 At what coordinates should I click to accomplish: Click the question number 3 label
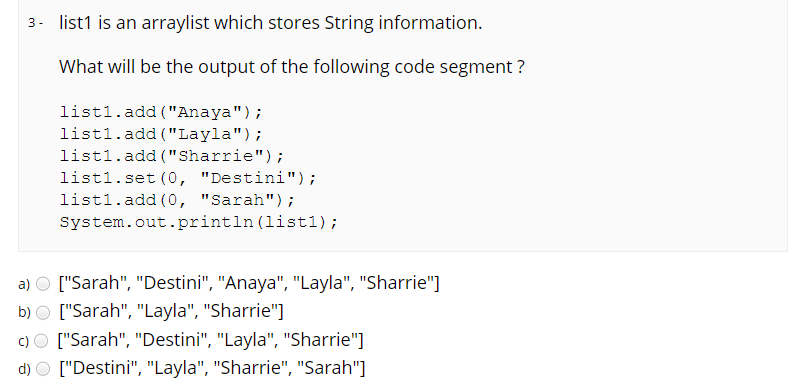(35, 23)
